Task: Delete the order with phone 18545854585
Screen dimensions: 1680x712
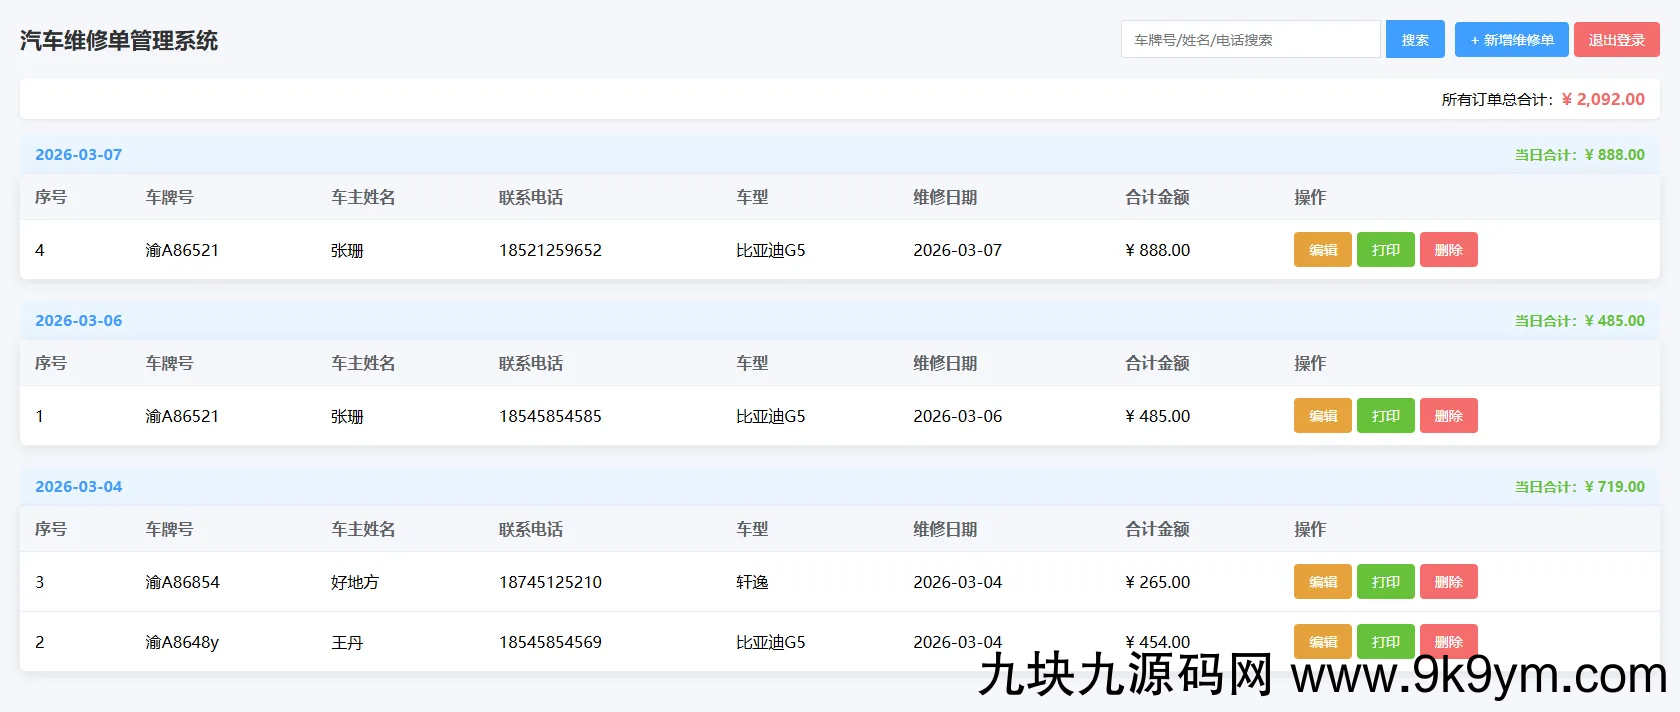Action: (x=1448, y=416)
